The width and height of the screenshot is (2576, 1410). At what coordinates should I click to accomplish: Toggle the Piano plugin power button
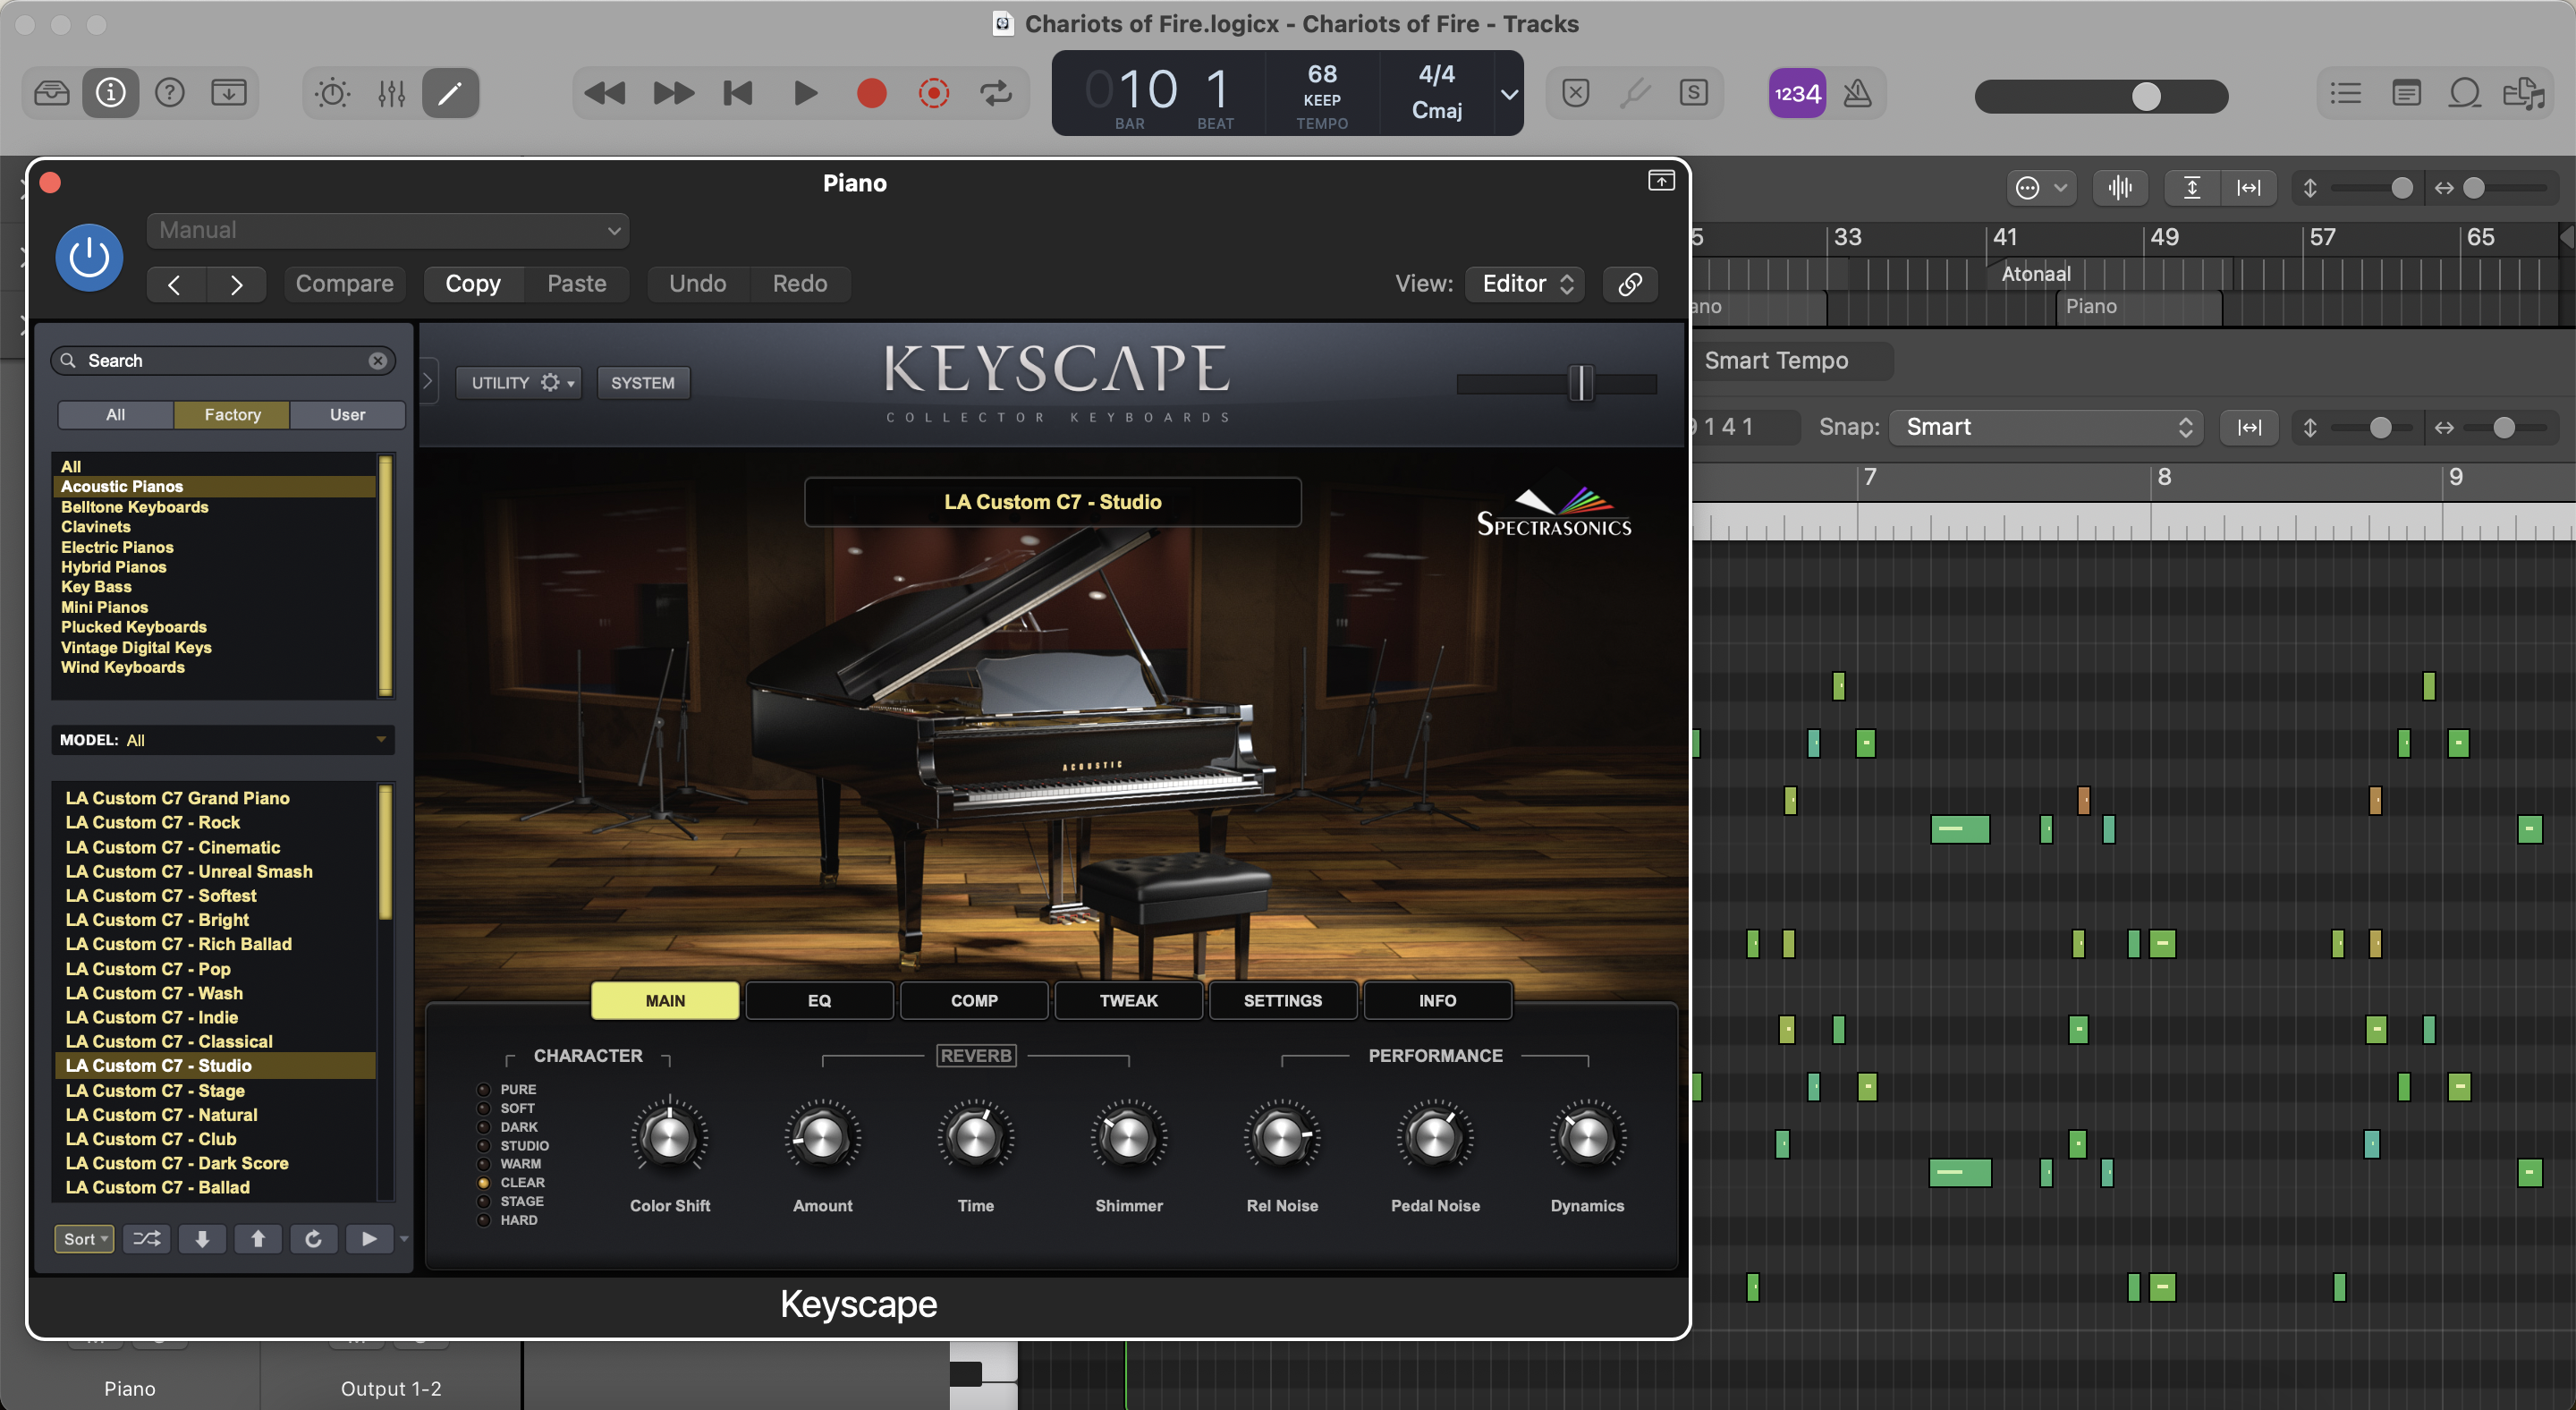[x=89, y=257]
